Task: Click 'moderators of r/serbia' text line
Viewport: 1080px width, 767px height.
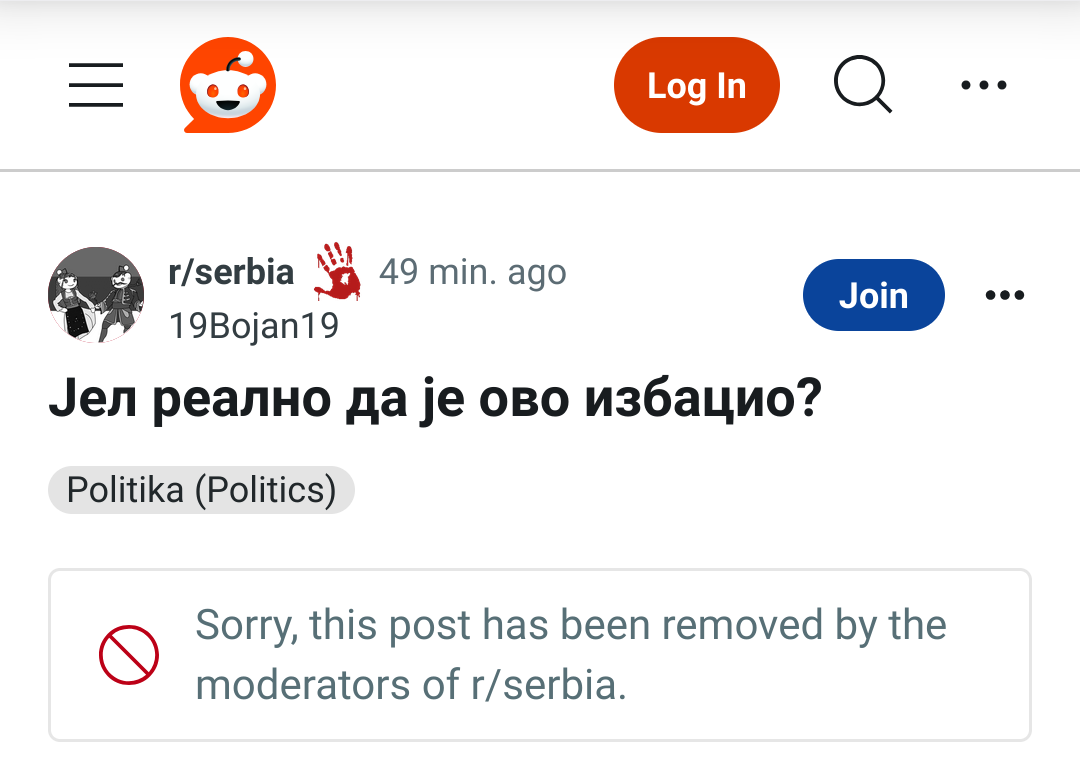Action: (410, 685)
